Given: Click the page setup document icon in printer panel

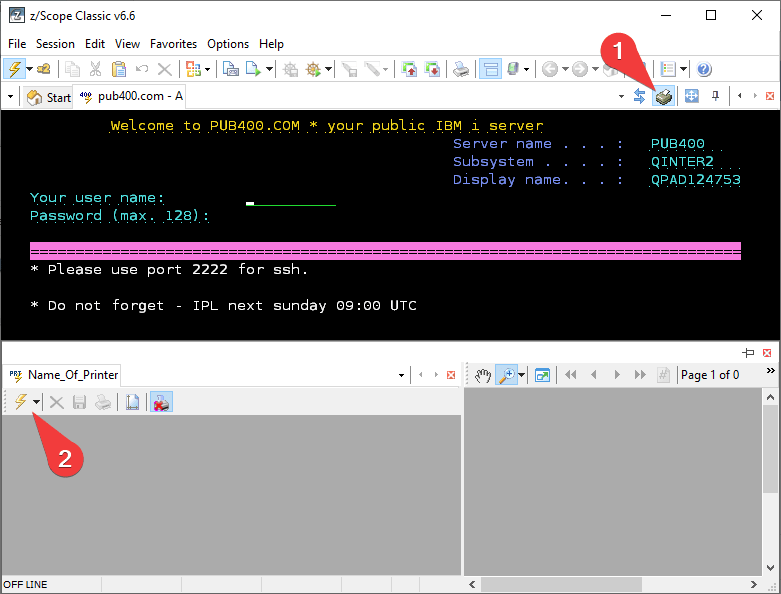Looking at the screenshot, I should [132, 402].
